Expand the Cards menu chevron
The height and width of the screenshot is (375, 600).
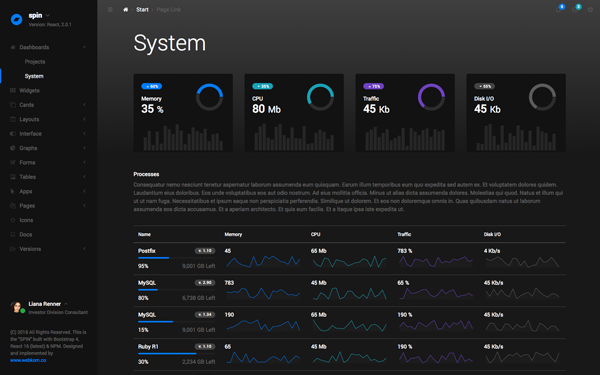(84, 105)
